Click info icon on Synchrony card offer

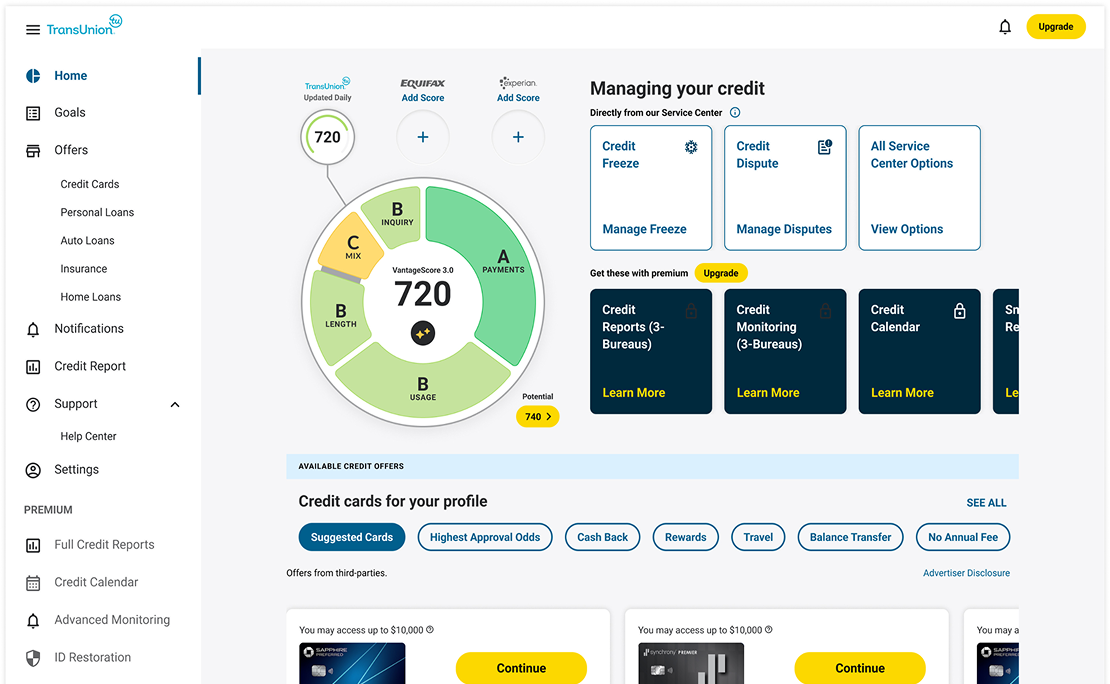[769, 629]
